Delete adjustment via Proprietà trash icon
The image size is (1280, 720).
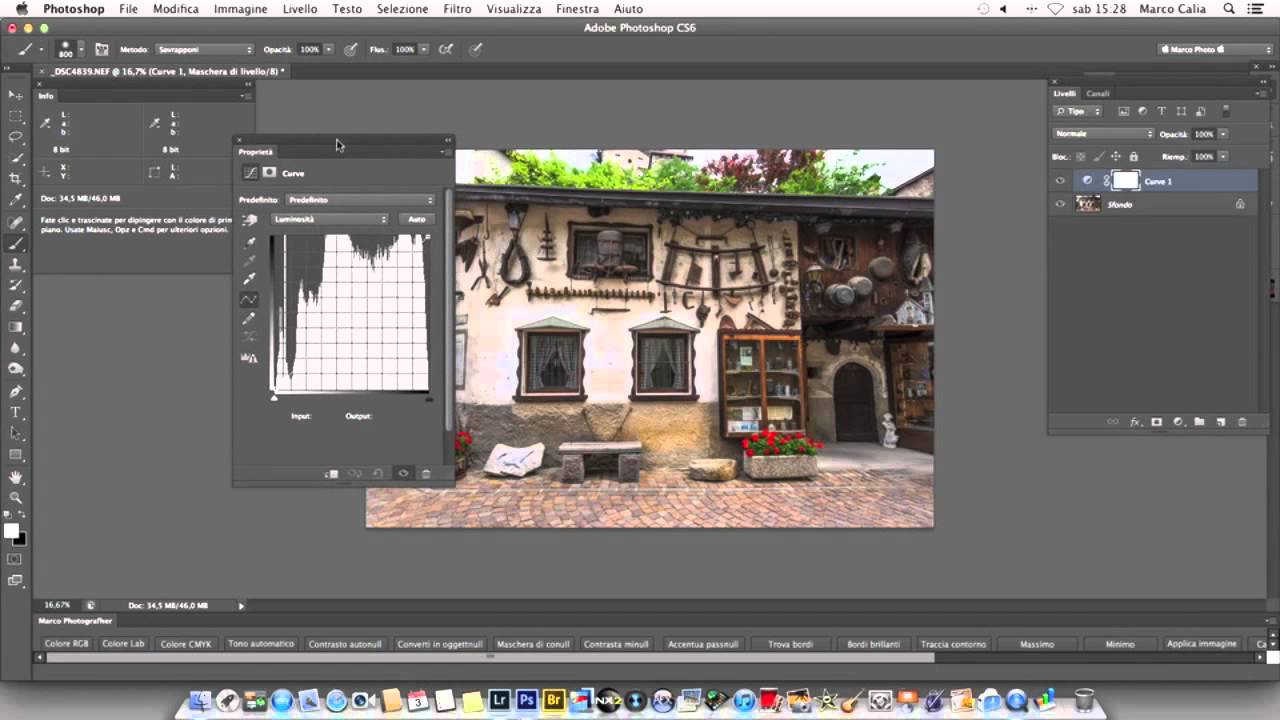425,474
